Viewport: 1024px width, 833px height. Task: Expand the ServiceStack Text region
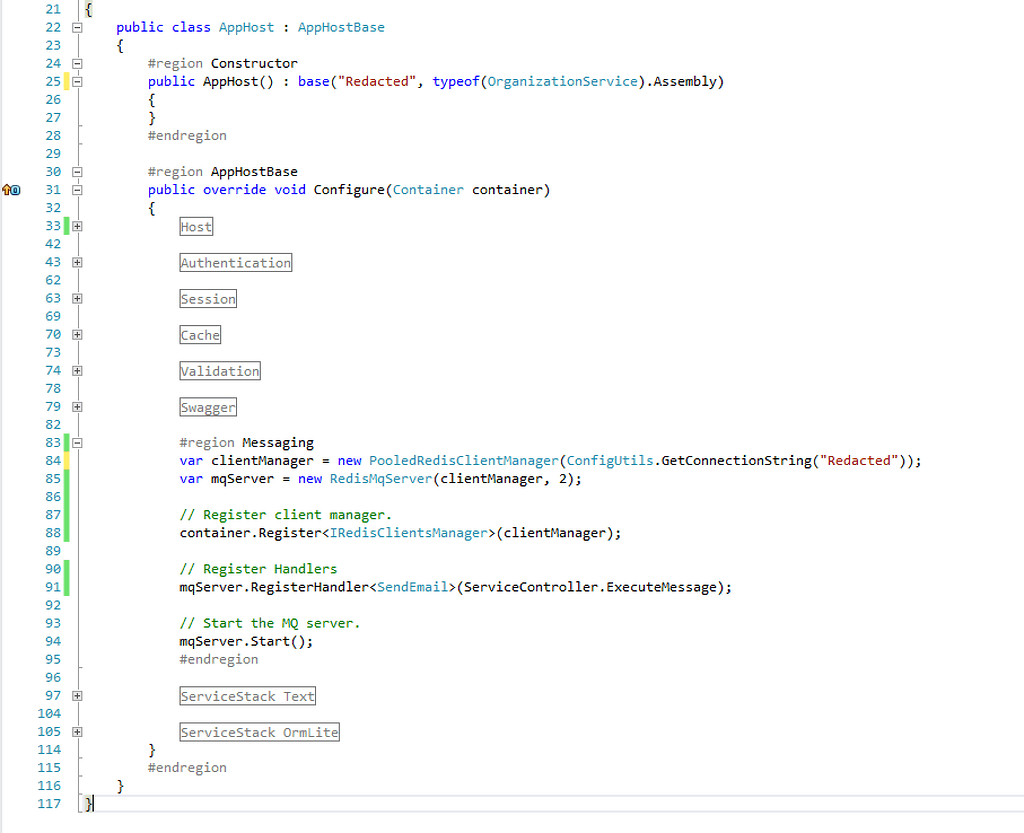(77, 695)
